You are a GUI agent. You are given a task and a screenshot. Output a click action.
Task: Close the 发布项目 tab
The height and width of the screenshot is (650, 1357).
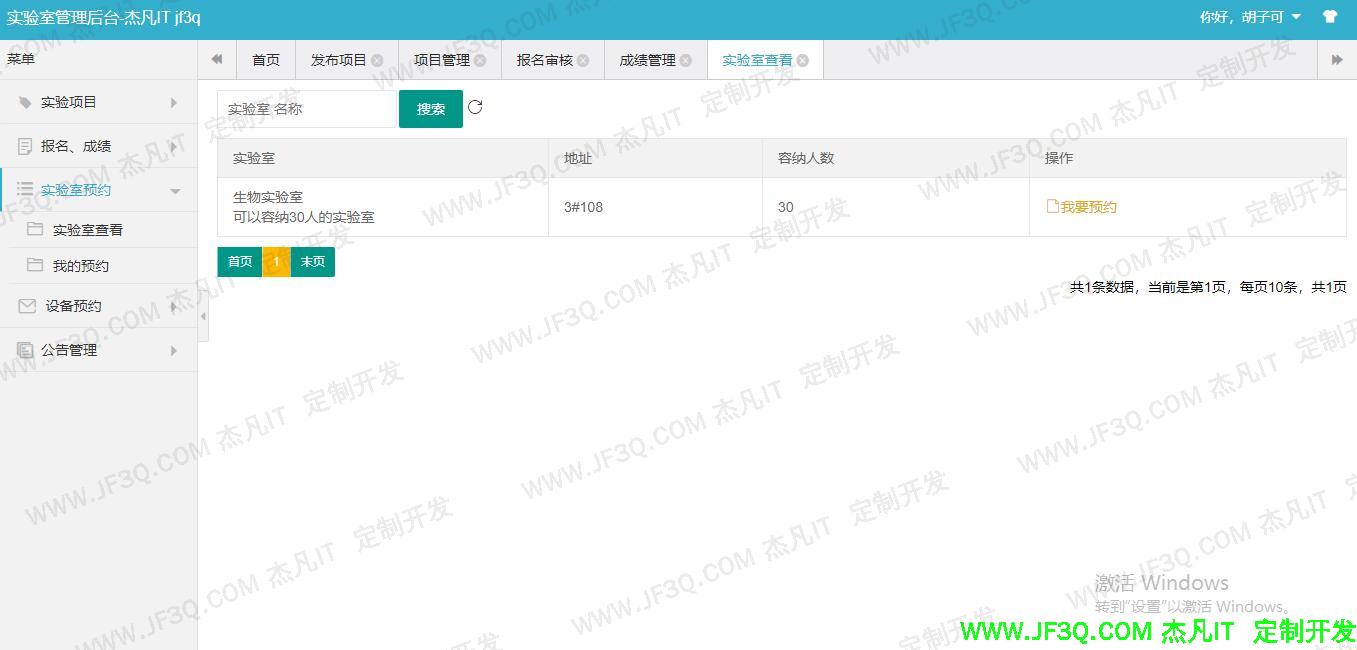[377, 60]
